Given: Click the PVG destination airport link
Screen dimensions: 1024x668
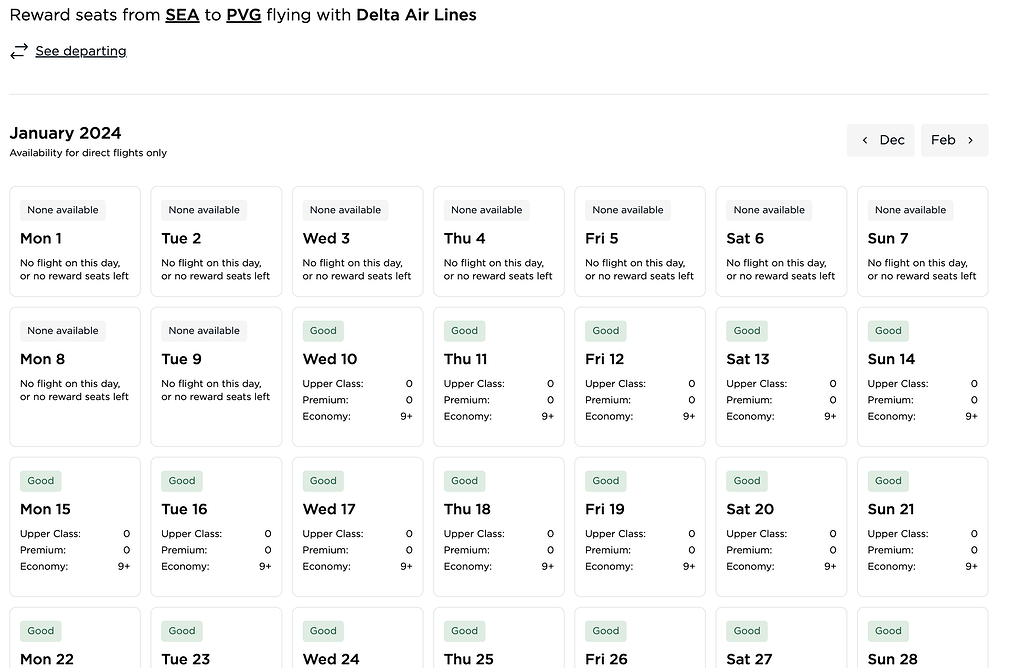Looking at the screenshot, I should click(243, 15).
